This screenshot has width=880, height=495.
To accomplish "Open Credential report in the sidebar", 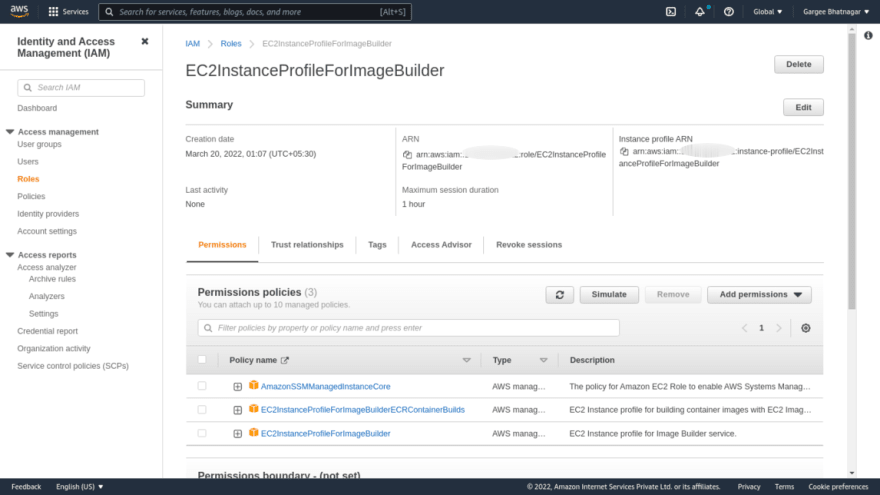I will 47,331.
